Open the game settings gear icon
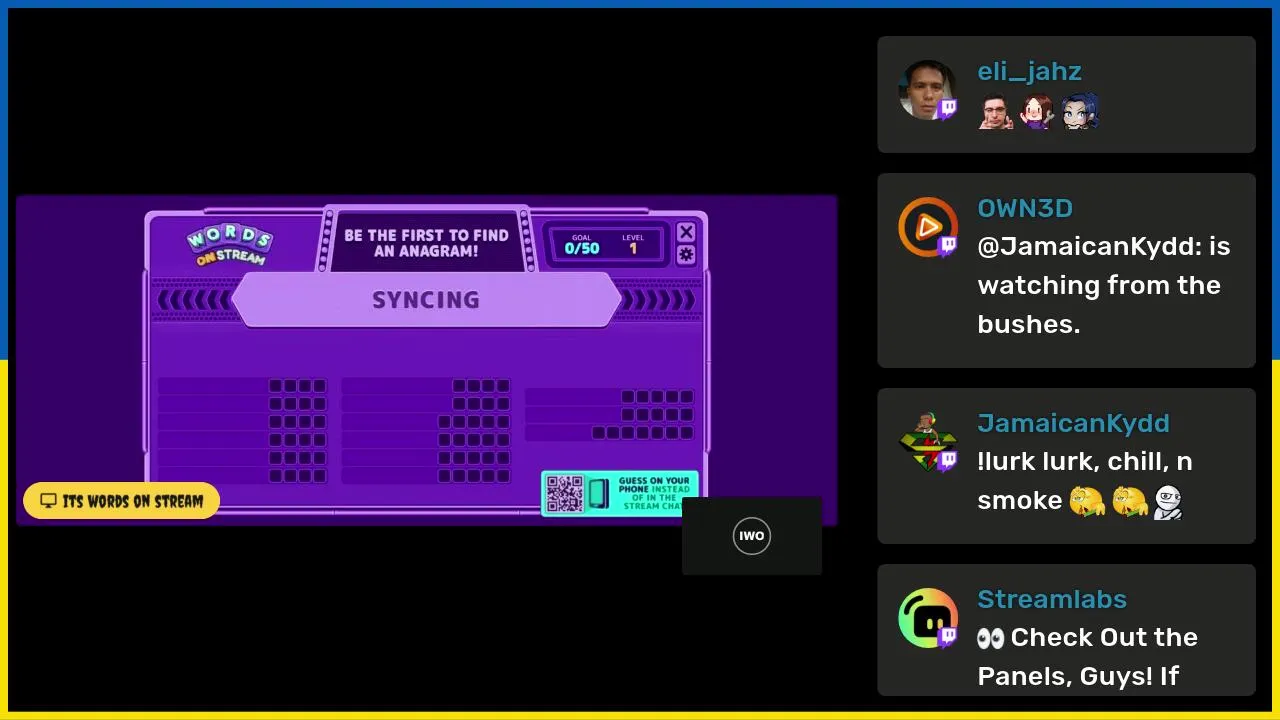The width and height of the screenshot is (1280, 720). pyautogui.click(x=686, y=255)
